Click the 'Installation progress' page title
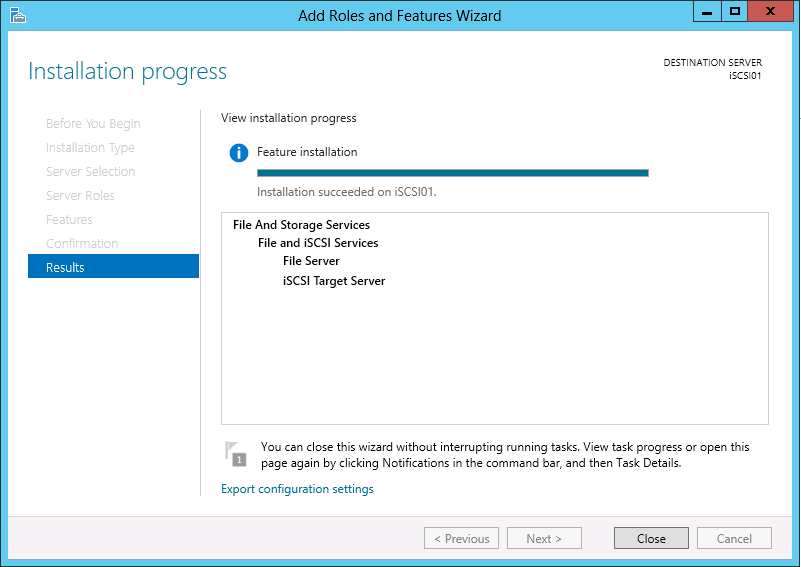Screen dimensions: 801x567 point(127,72)
